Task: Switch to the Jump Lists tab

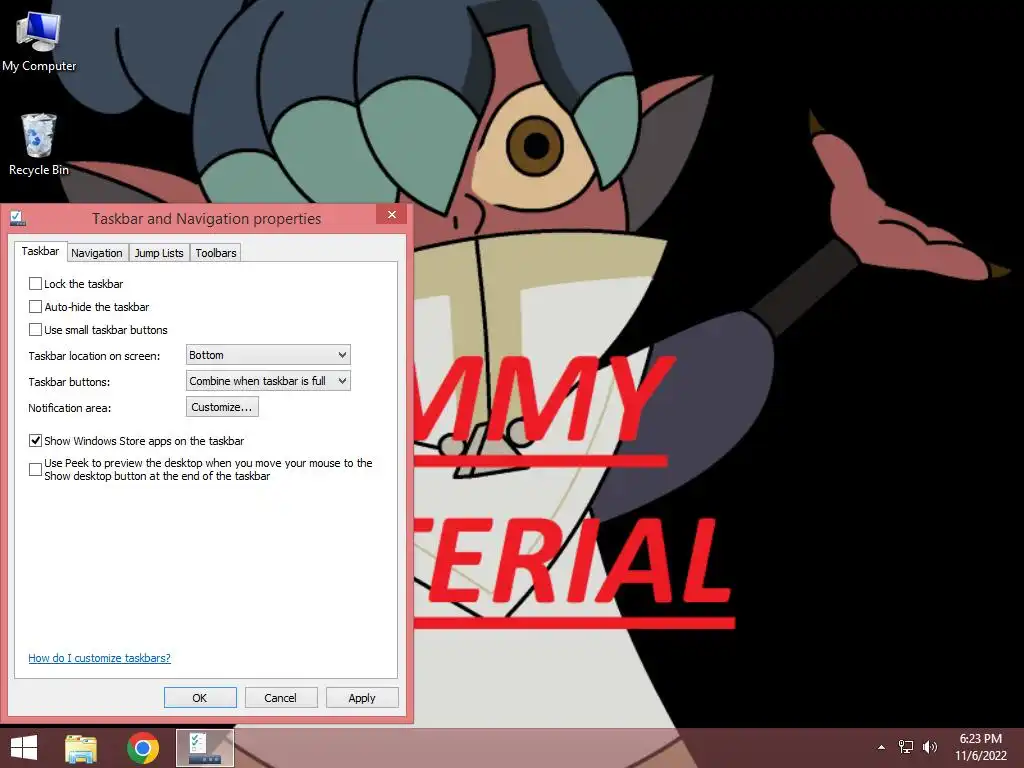Action: [x=159, y=253]
